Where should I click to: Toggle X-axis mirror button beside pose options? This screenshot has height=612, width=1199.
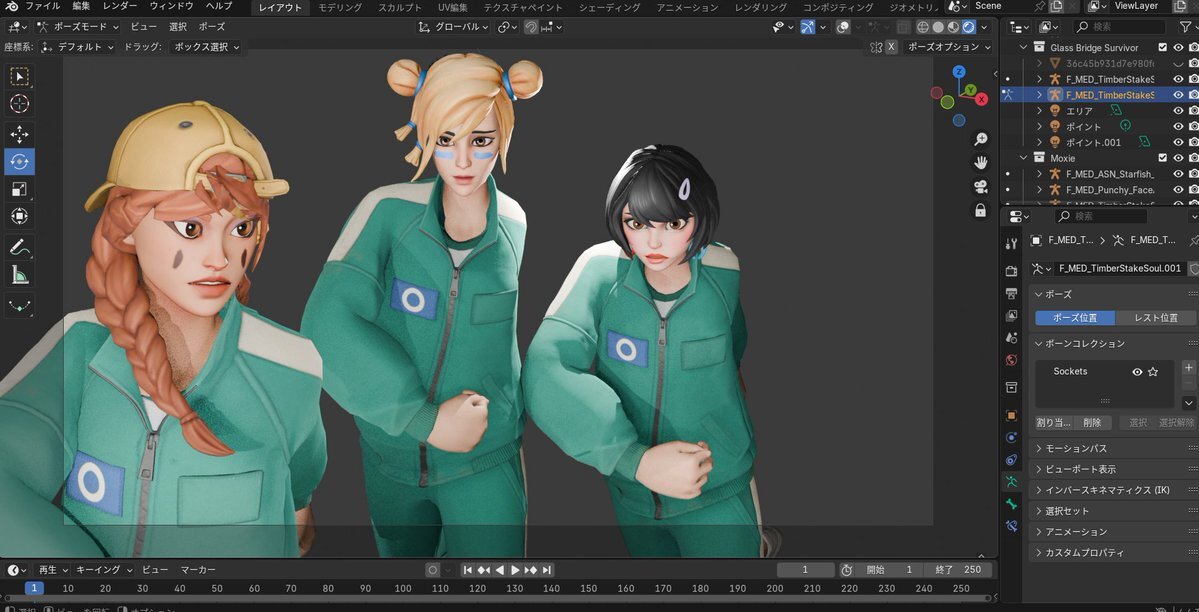(x=891, y=47)
